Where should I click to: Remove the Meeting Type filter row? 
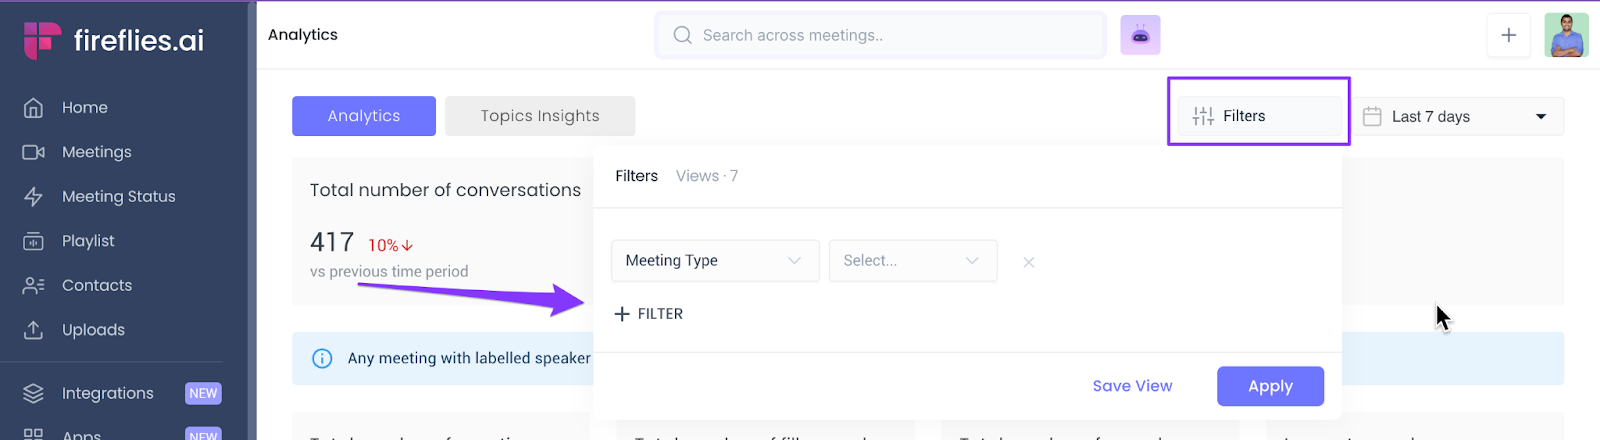1028,262
